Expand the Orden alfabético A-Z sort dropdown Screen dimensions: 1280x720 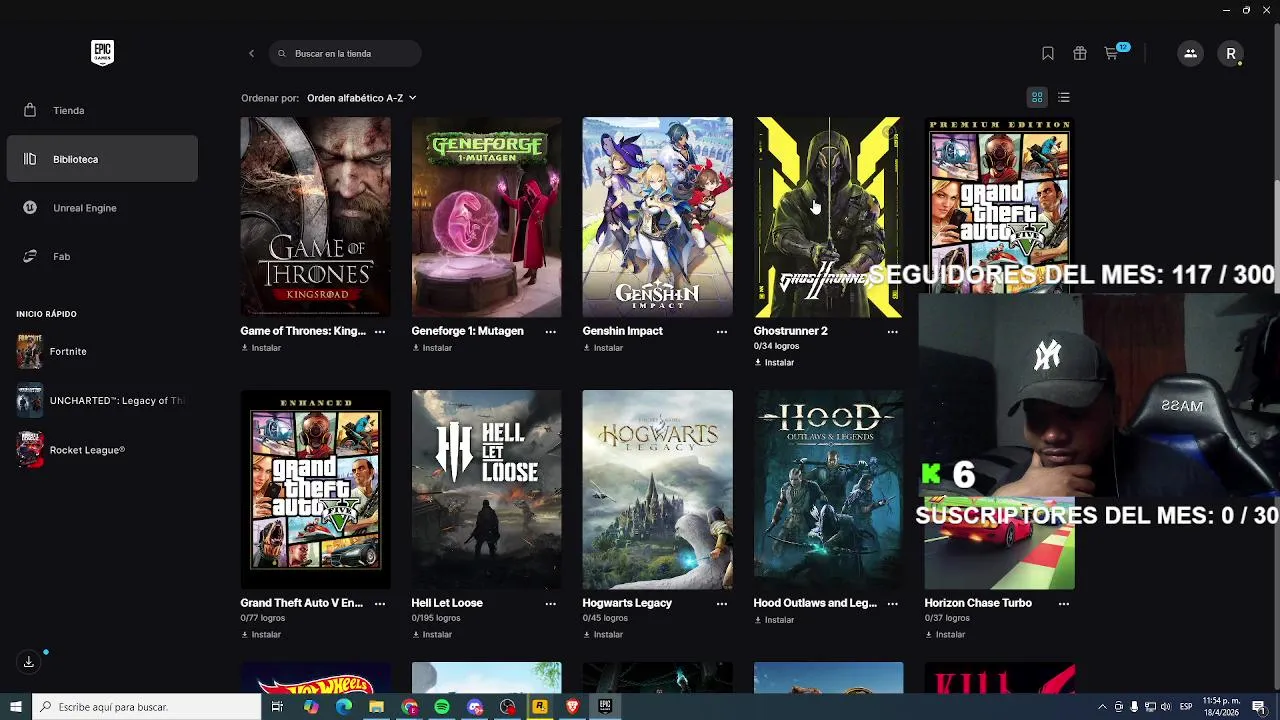[362, 98]
